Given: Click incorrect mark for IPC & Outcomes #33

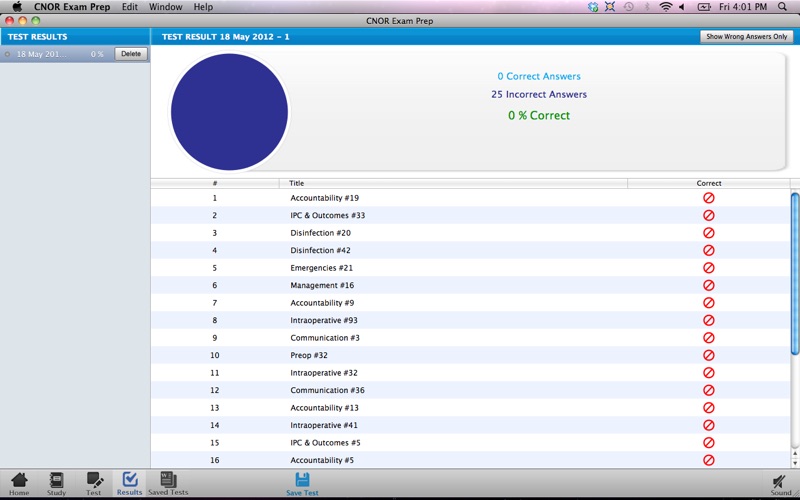Looking at the screenshot, I should tap(709, 215).
